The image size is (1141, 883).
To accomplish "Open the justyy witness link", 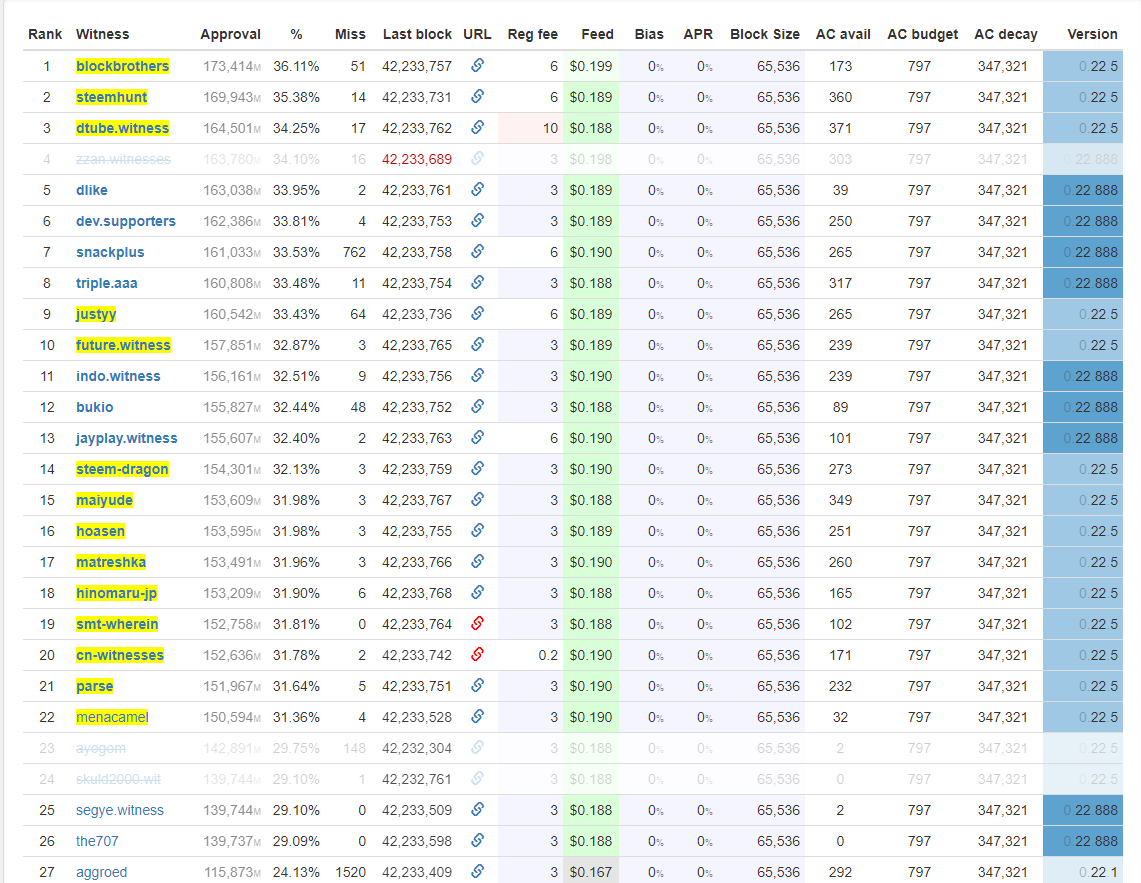I will (x=96, y=314).
